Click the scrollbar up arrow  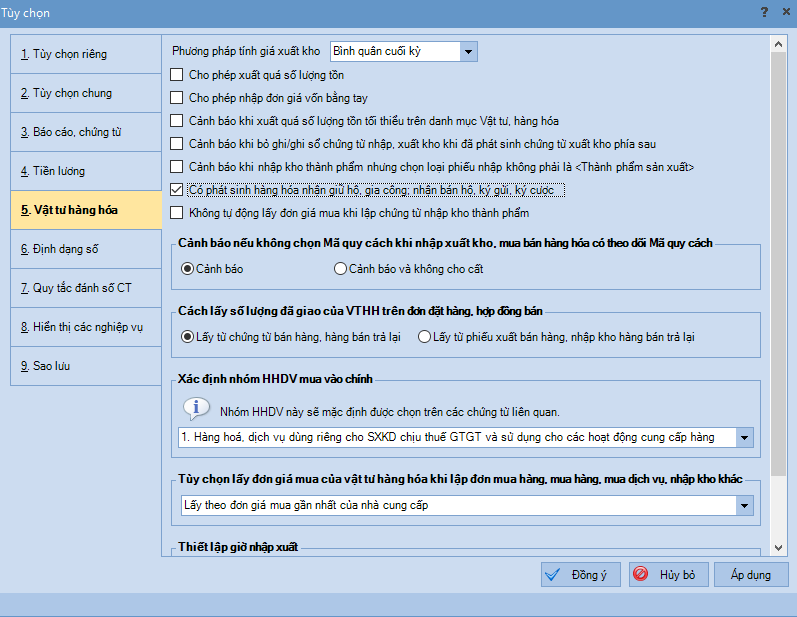[x=778, y=44]
